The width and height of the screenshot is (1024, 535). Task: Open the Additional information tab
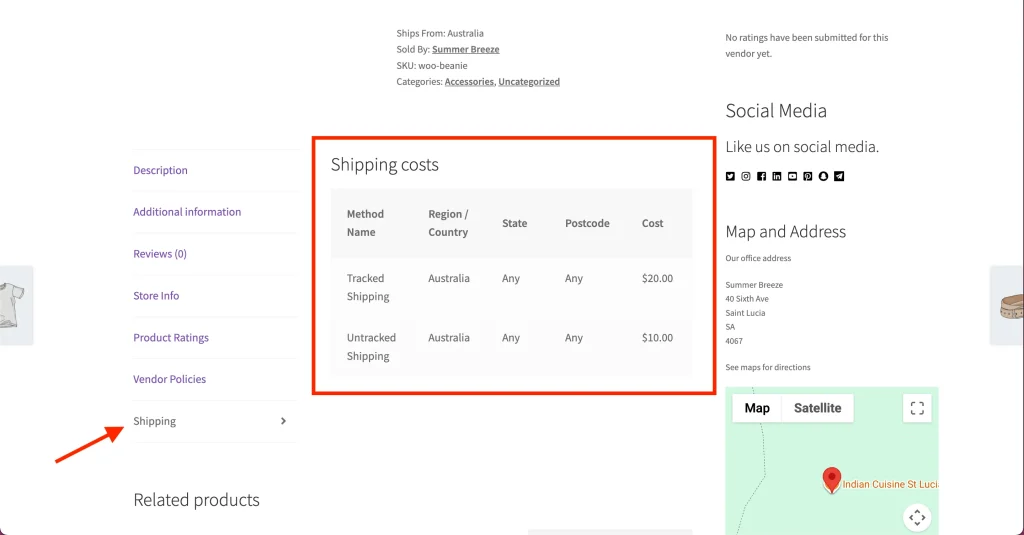(x=187, y=212)
